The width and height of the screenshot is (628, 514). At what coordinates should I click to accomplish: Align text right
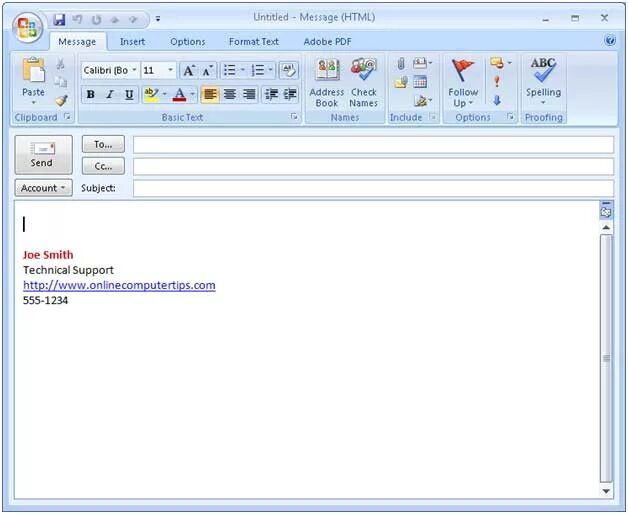click(249, 95)
